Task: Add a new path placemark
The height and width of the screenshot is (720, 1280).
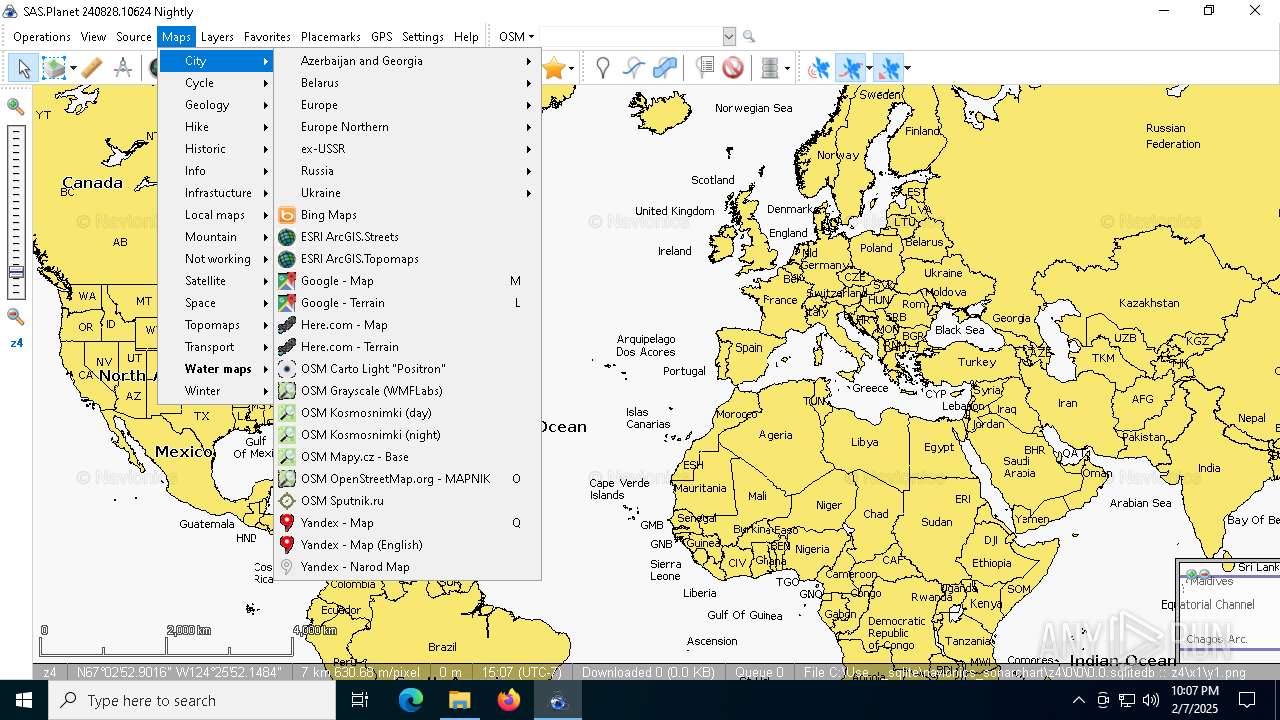Action: [633, 68]
